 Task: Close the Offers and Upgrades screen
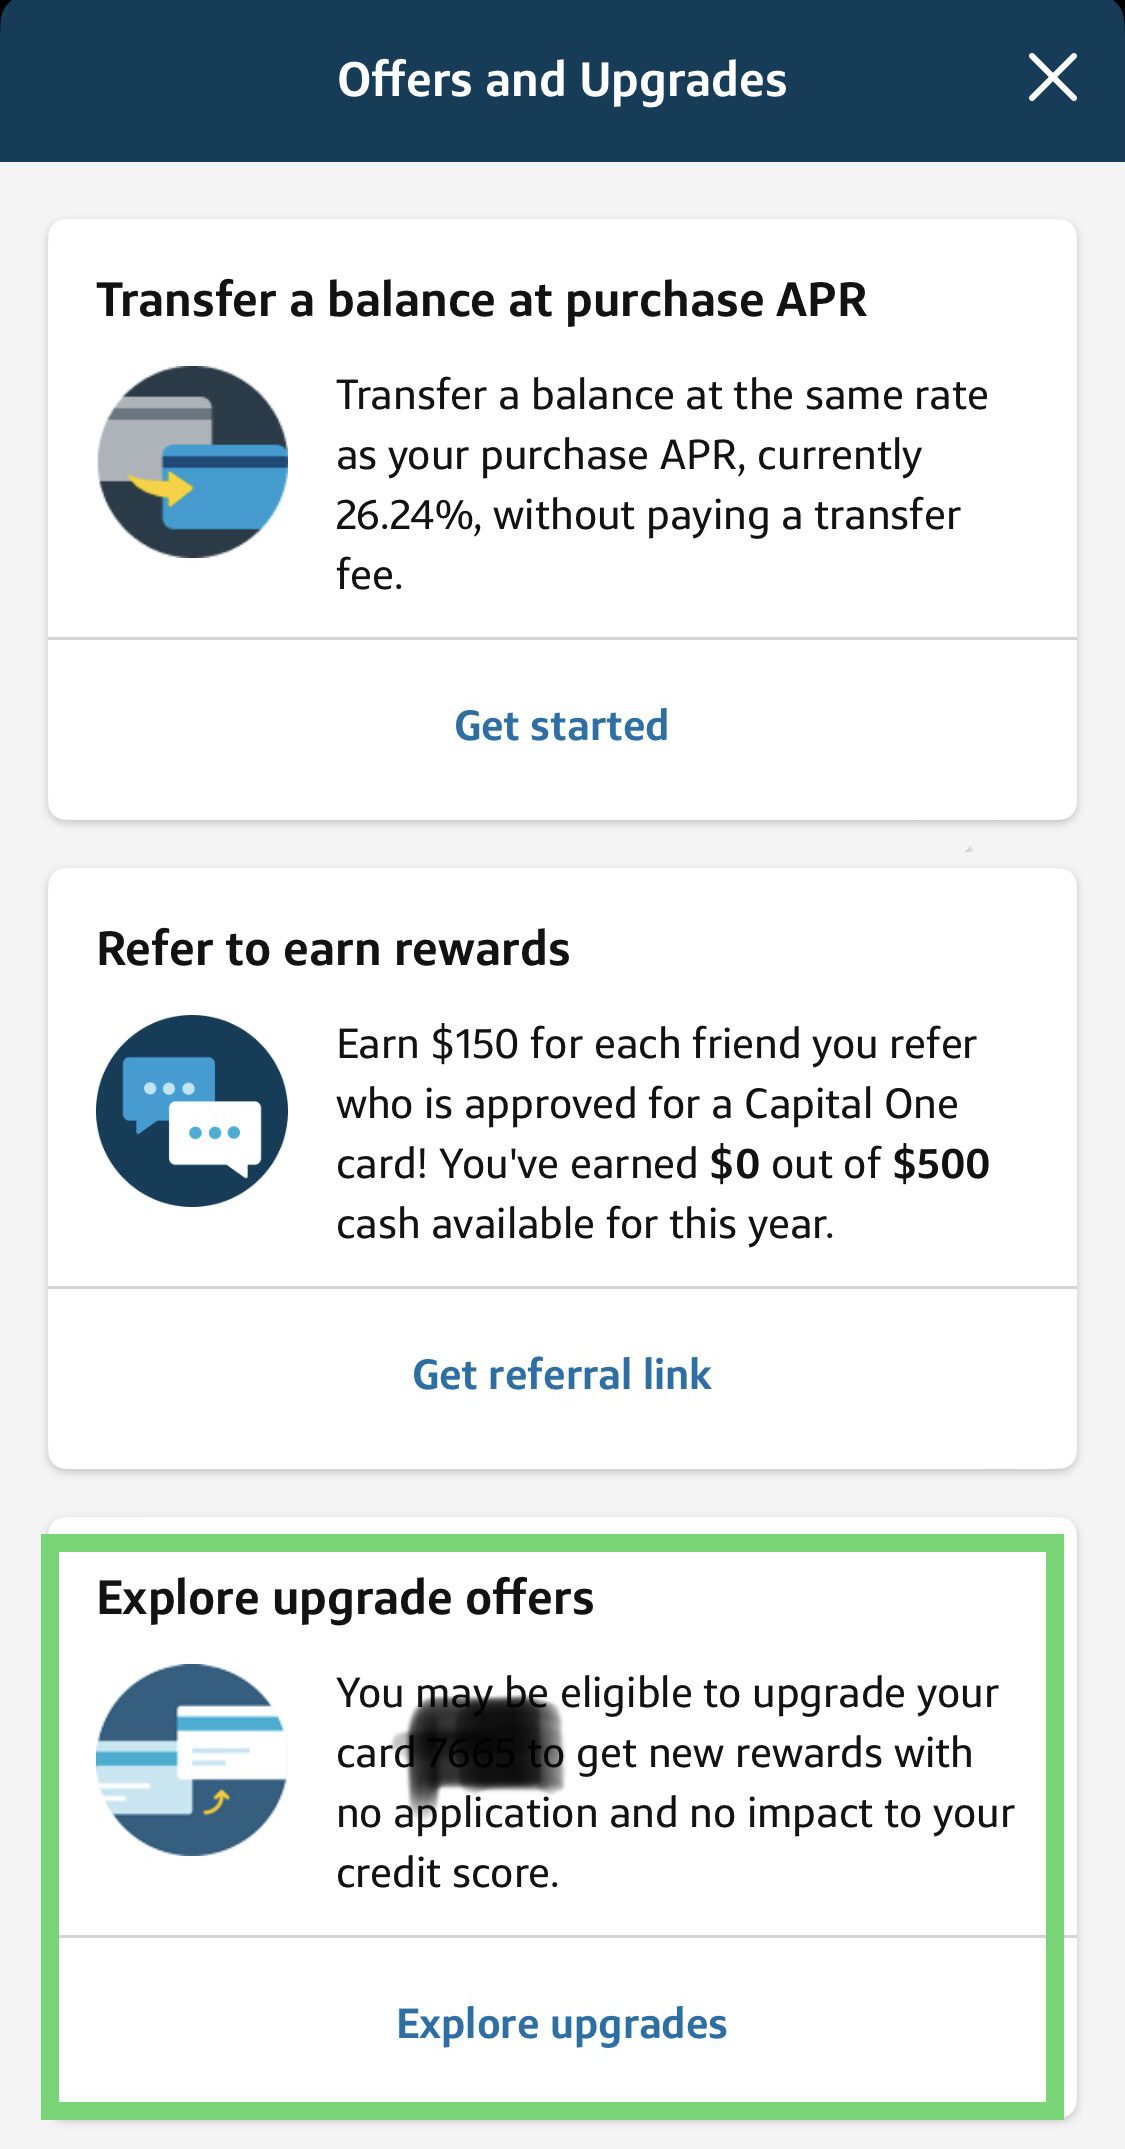point(1052,78)
